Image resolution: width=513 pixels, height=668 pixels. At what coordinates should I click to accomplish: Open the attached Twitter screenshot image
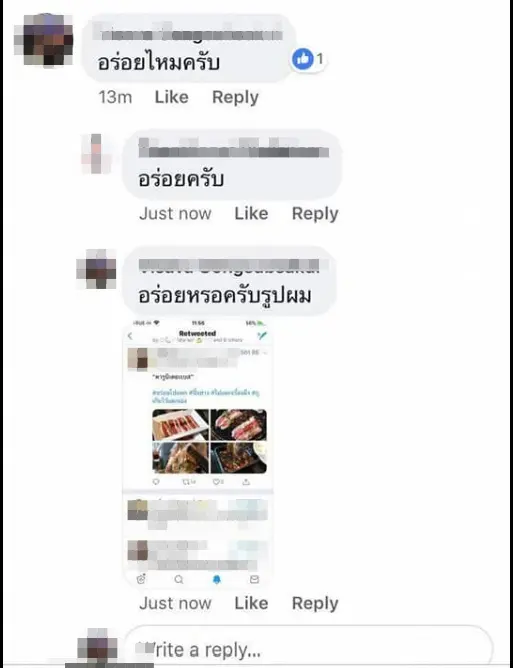[198, 454]
